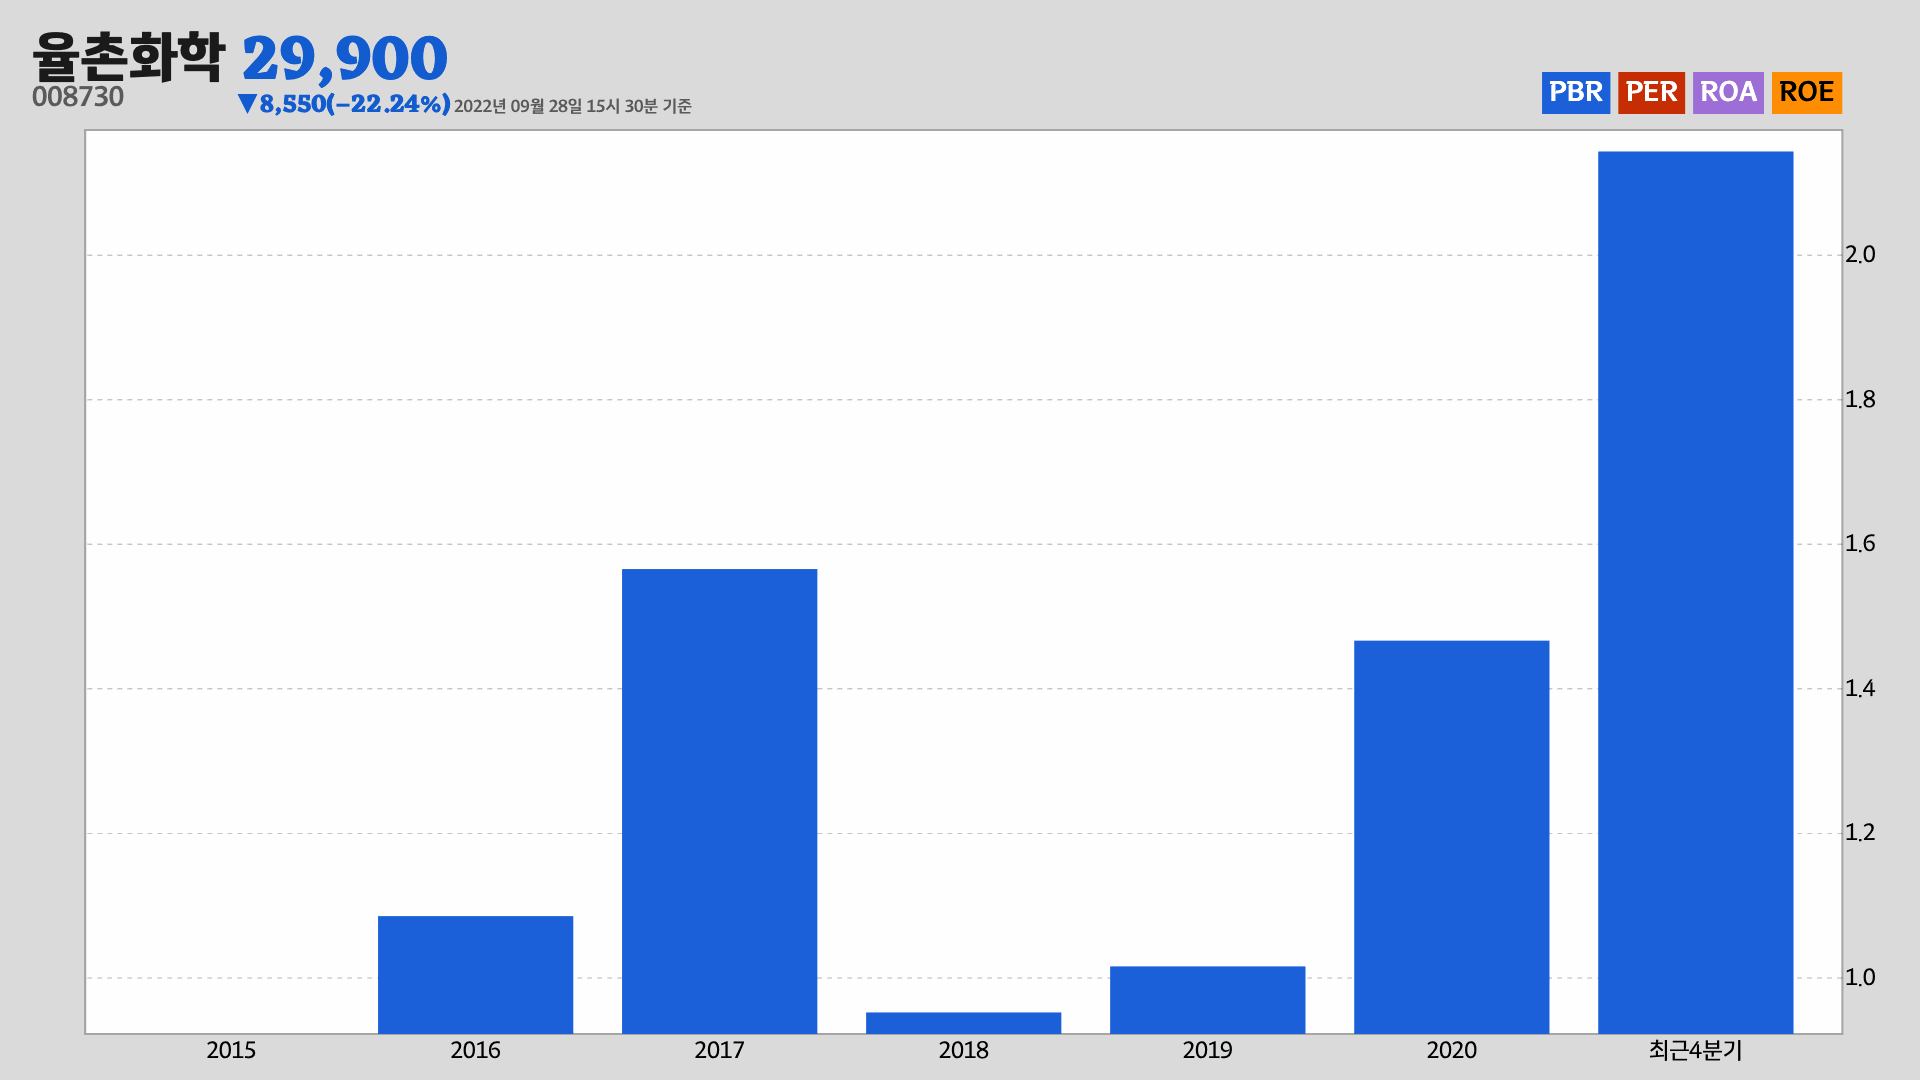
Task: Select the 2020 PBR bar
Action: point(1451,837)
